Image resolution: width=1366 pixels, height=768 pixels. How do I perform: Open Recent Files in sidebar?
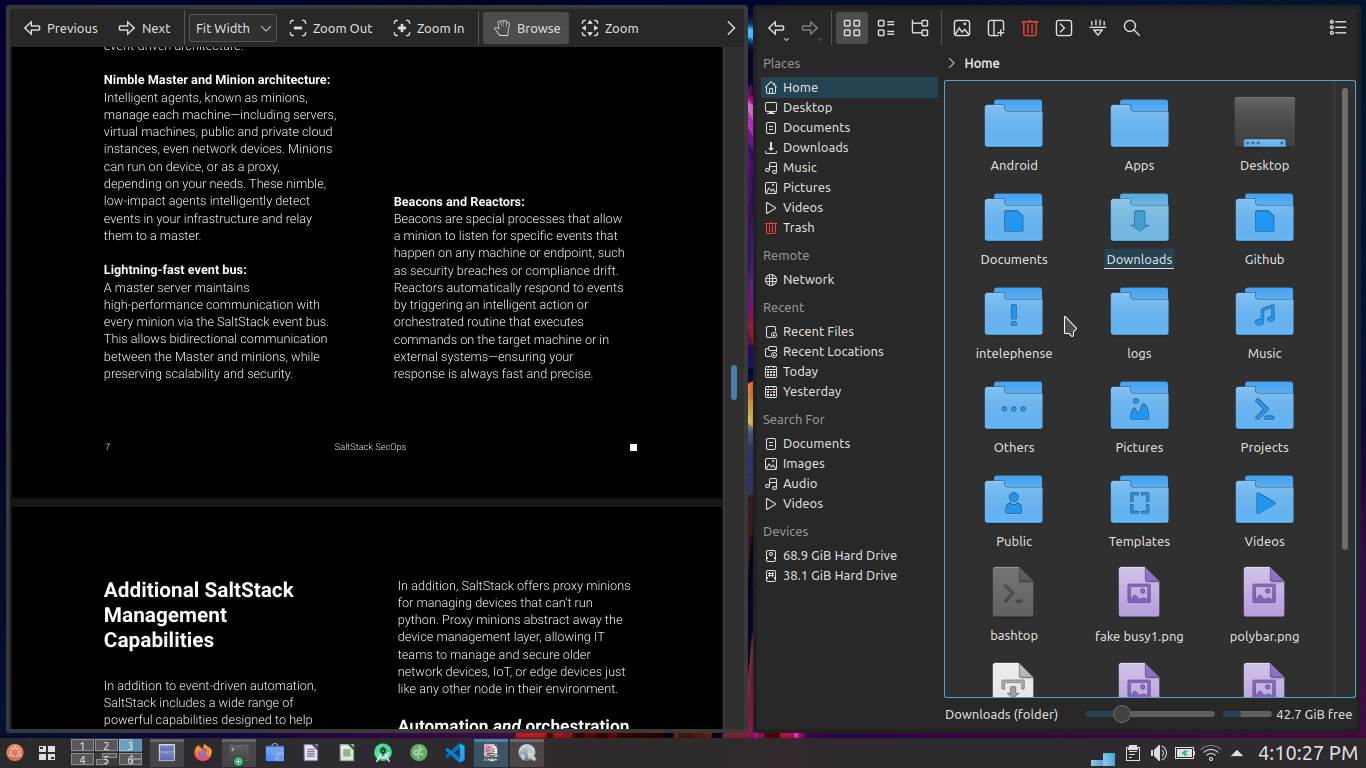click(x=849, y=331)
